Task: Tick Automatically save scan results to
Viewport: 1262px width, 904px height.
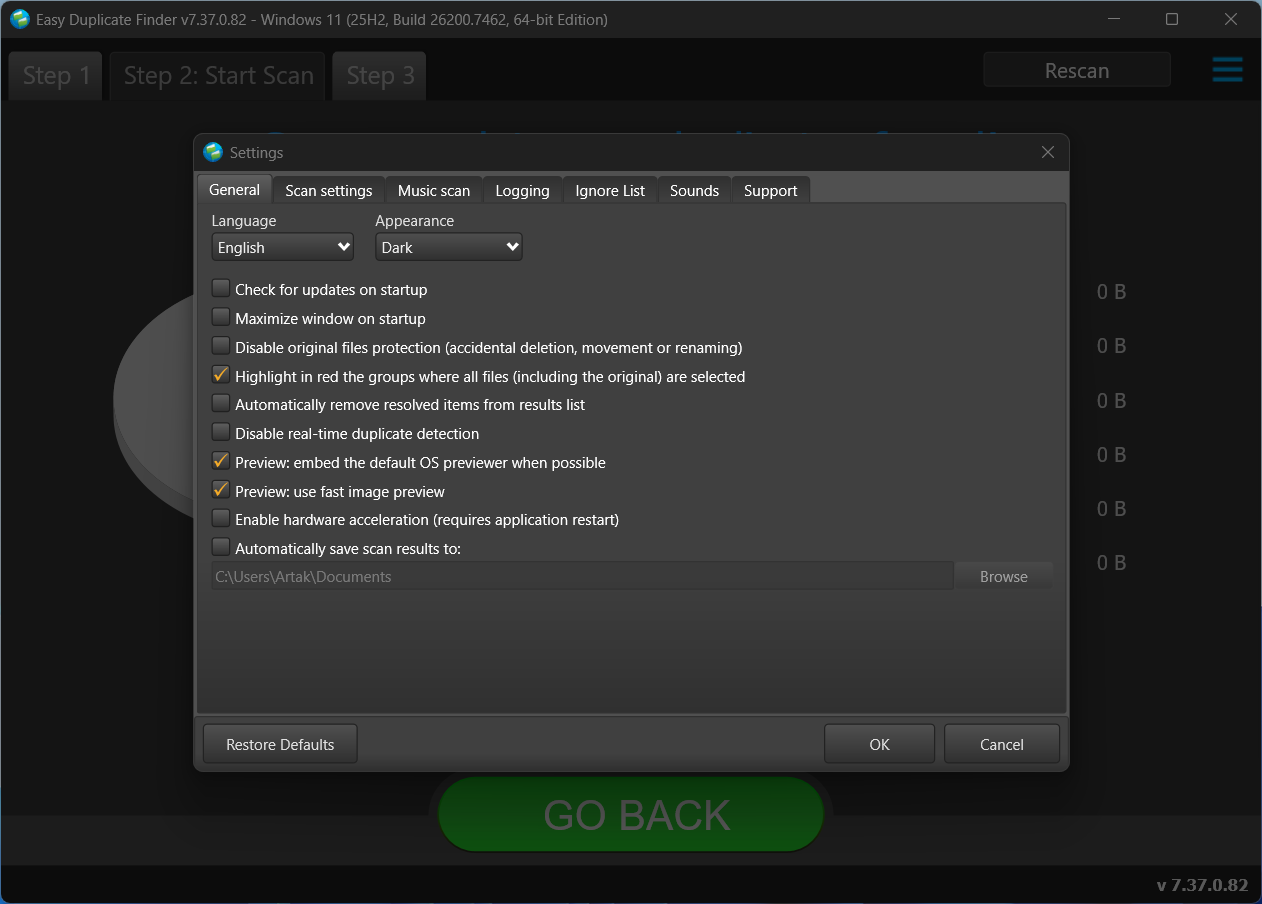Action: [x=221, y=548]
